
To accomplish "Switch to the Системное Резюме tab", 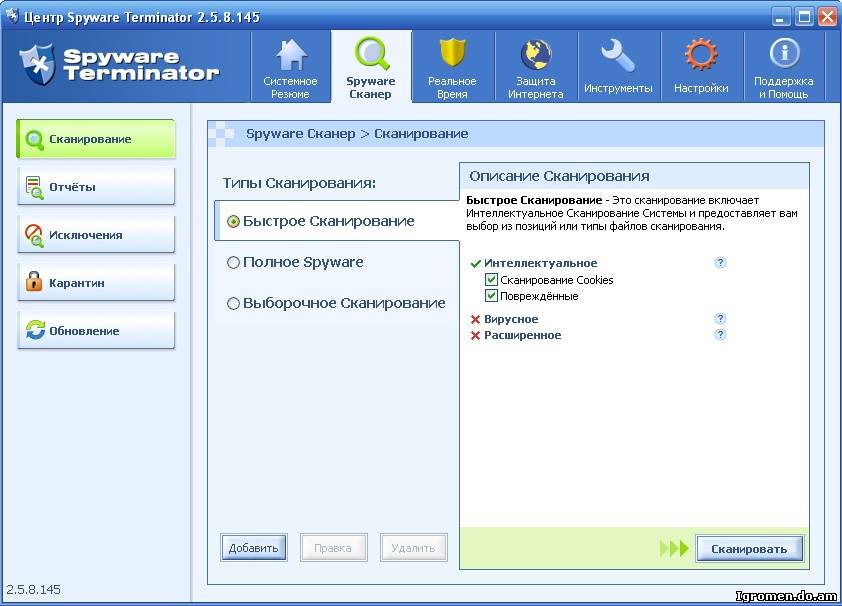I will (x=291, y=67).
